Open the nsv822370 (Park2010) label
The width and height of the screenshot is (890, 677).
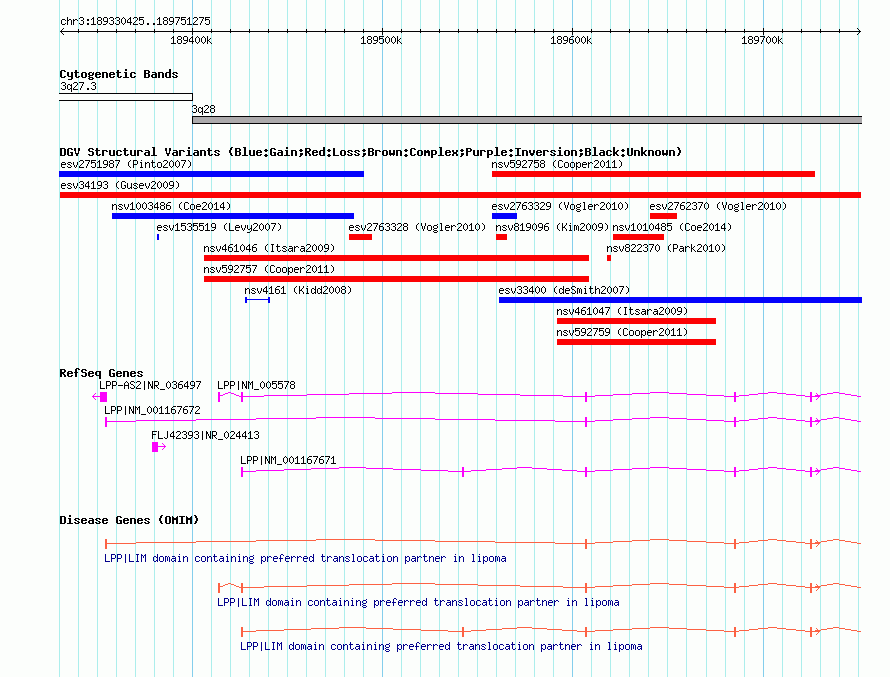(x=666, y=249)
